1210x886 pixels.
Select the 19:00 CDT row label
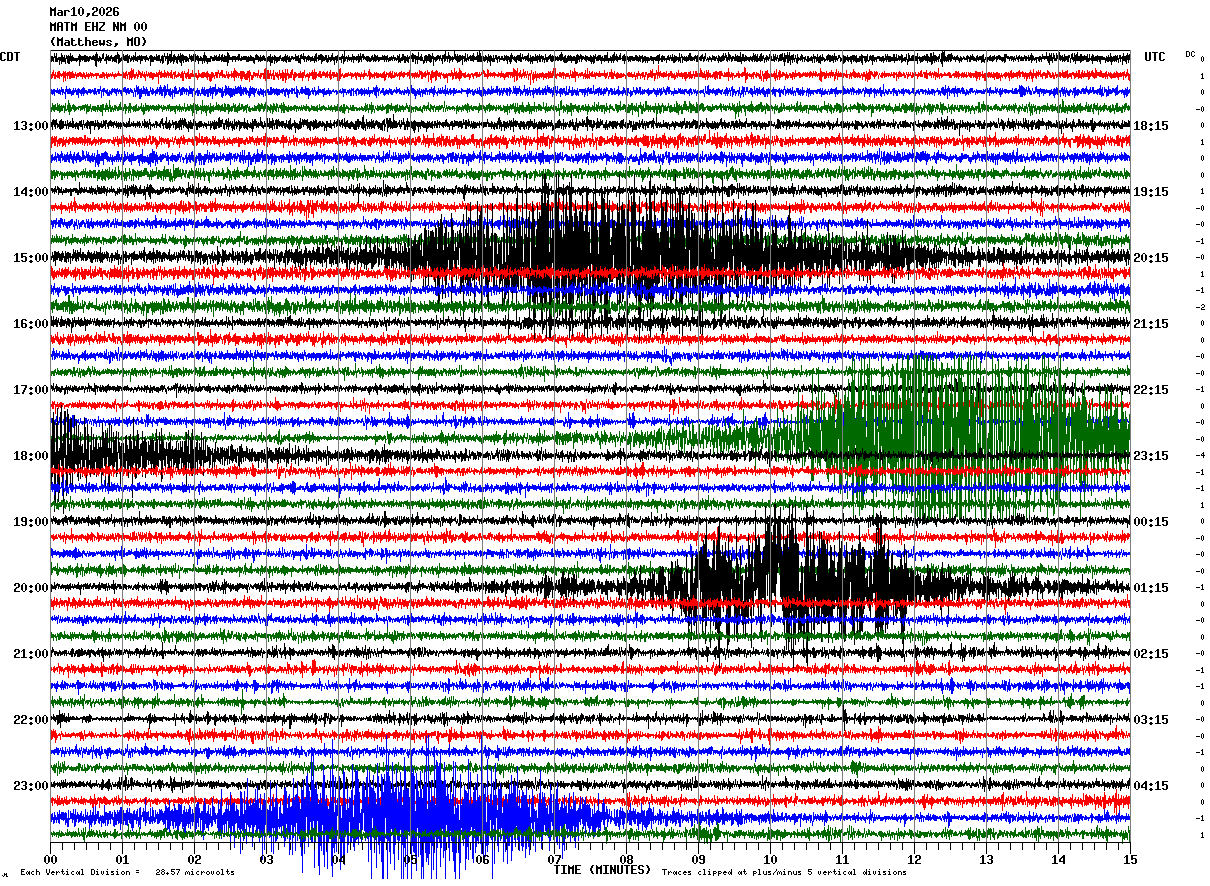point(31,522)
